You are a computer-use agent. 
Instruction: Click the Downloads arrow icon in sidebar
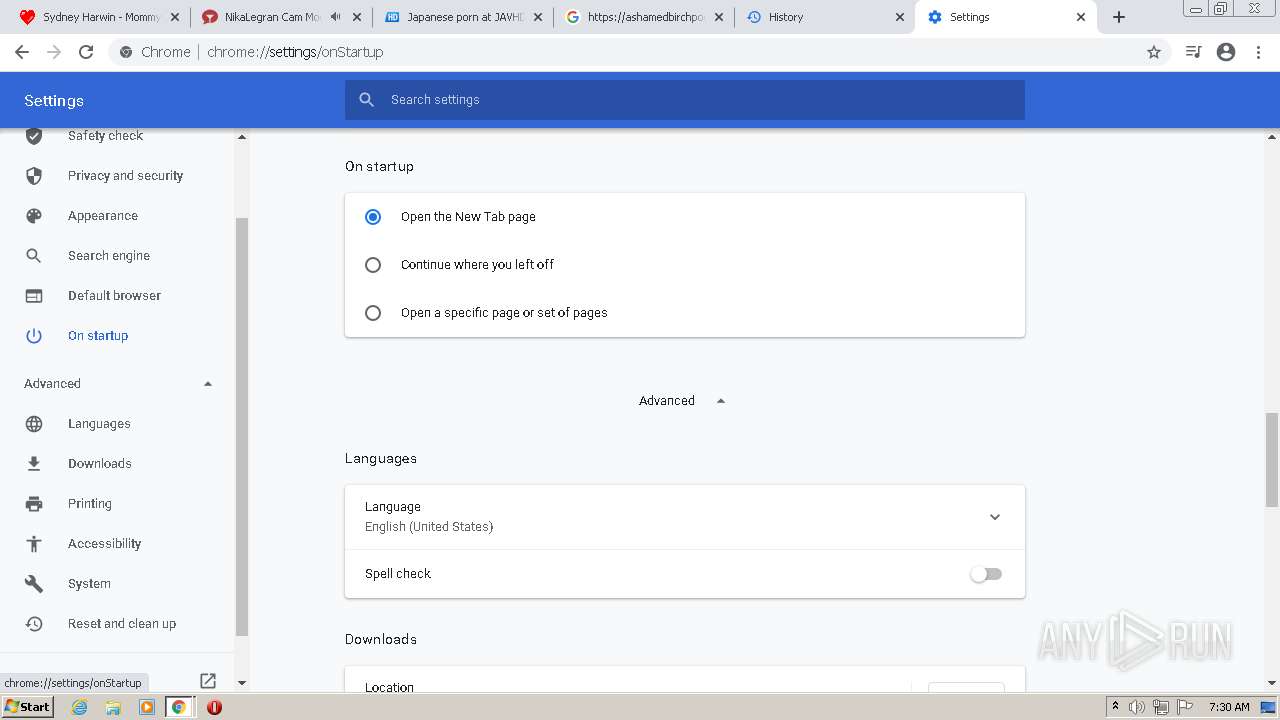pyautogui.click(x=34, y=464)
